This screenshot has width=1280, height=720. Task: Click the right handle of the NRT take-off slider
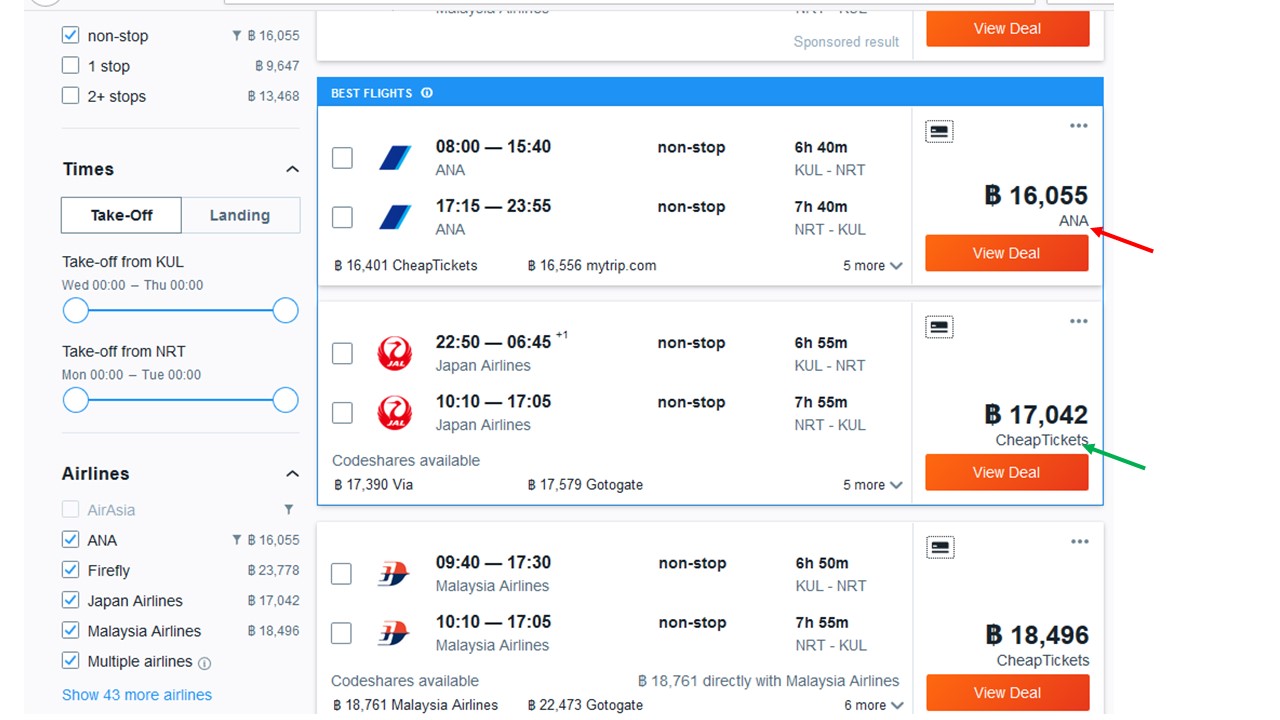(x=286, y=401)
